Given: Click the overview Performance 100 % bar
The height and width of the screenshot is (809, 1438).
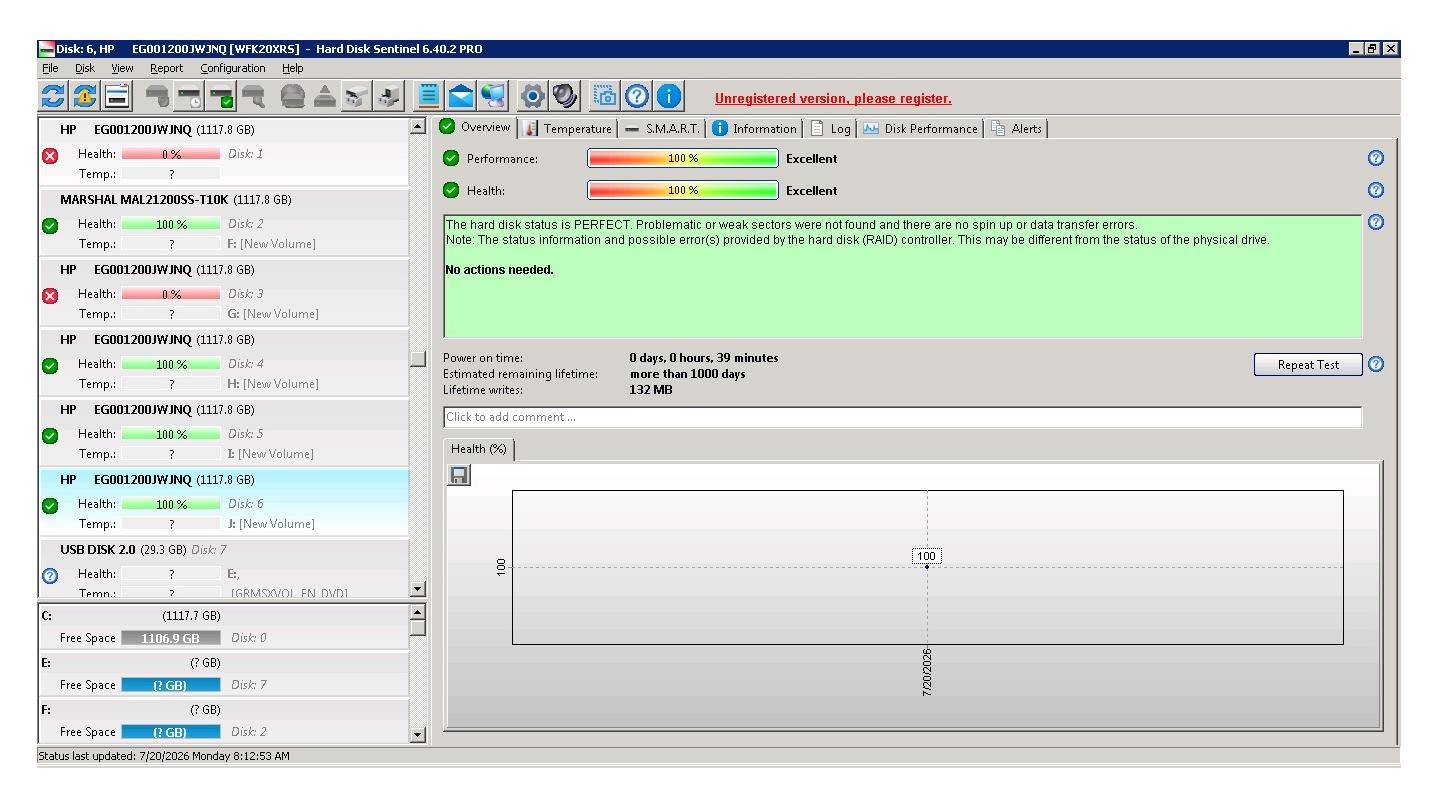Looking at the screenshot, I should [683, 158].
